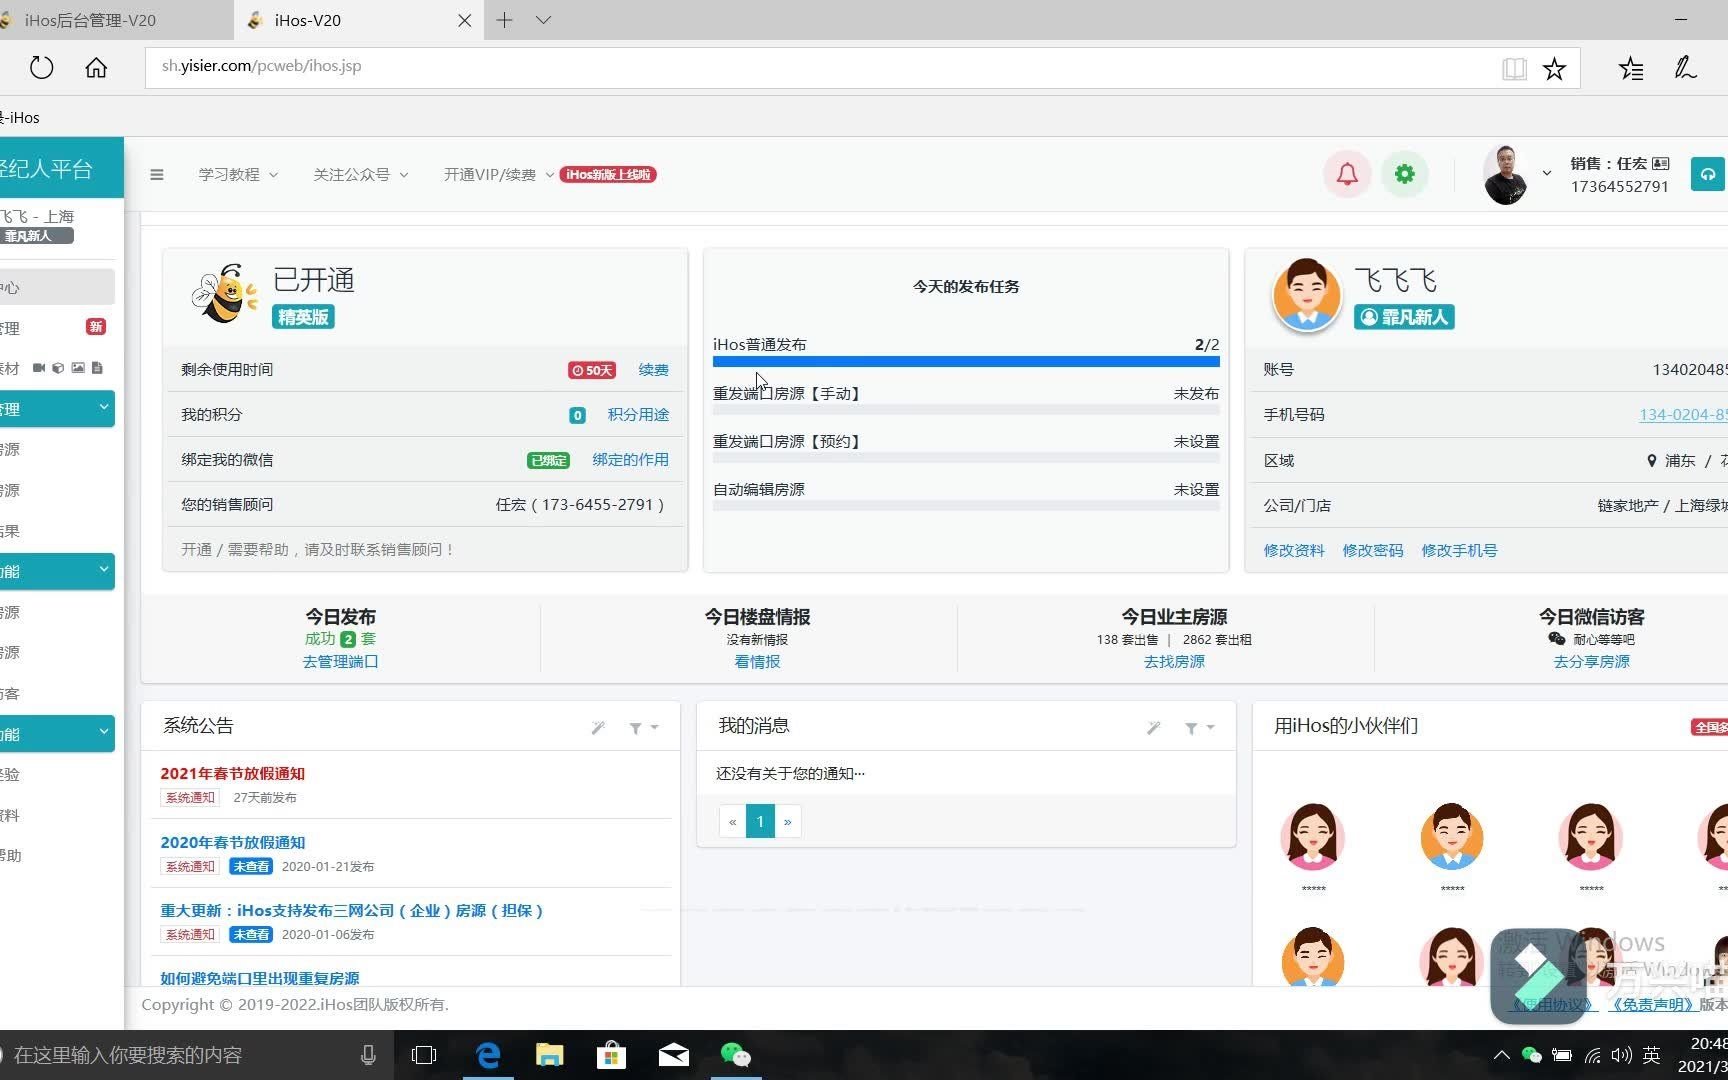The image size is (1728, 1080).
Task: Expand the 开通VIP/续费 menu
Action: 499,175
